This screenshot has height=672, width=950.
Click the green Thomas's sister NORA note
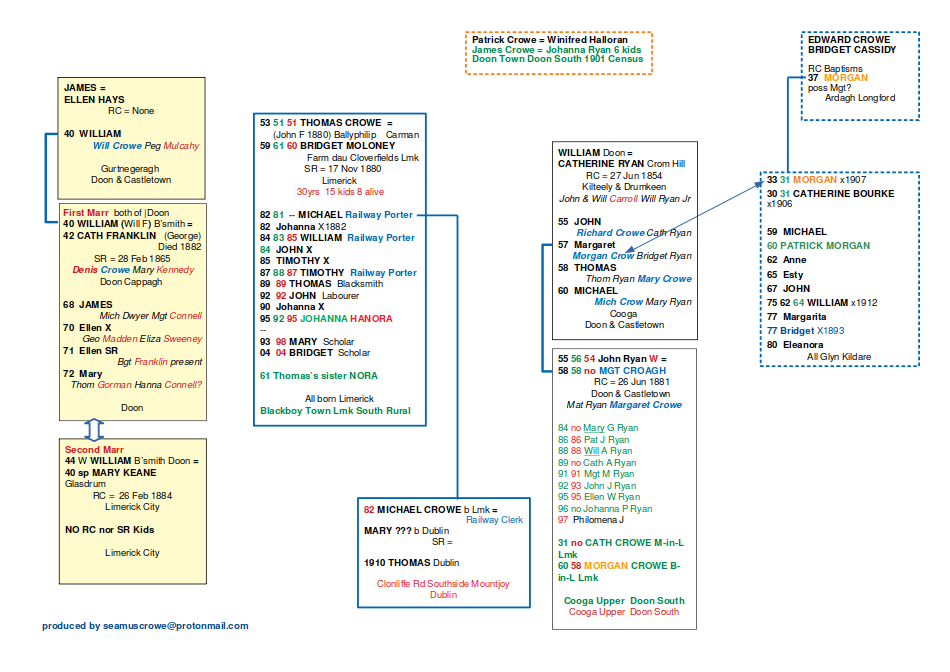[320, 376]
